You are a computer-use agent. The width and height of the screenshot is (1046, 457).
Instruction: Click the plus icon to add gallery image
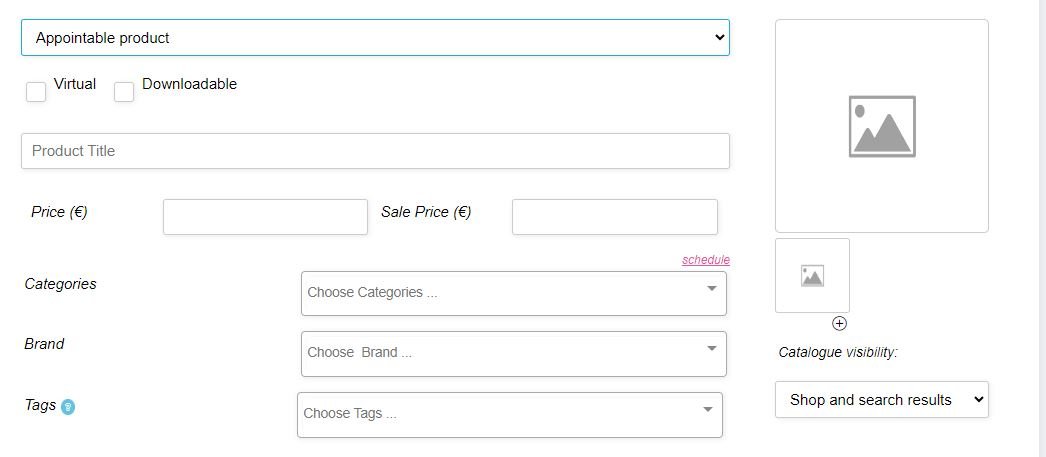click(x=839, y=324)
